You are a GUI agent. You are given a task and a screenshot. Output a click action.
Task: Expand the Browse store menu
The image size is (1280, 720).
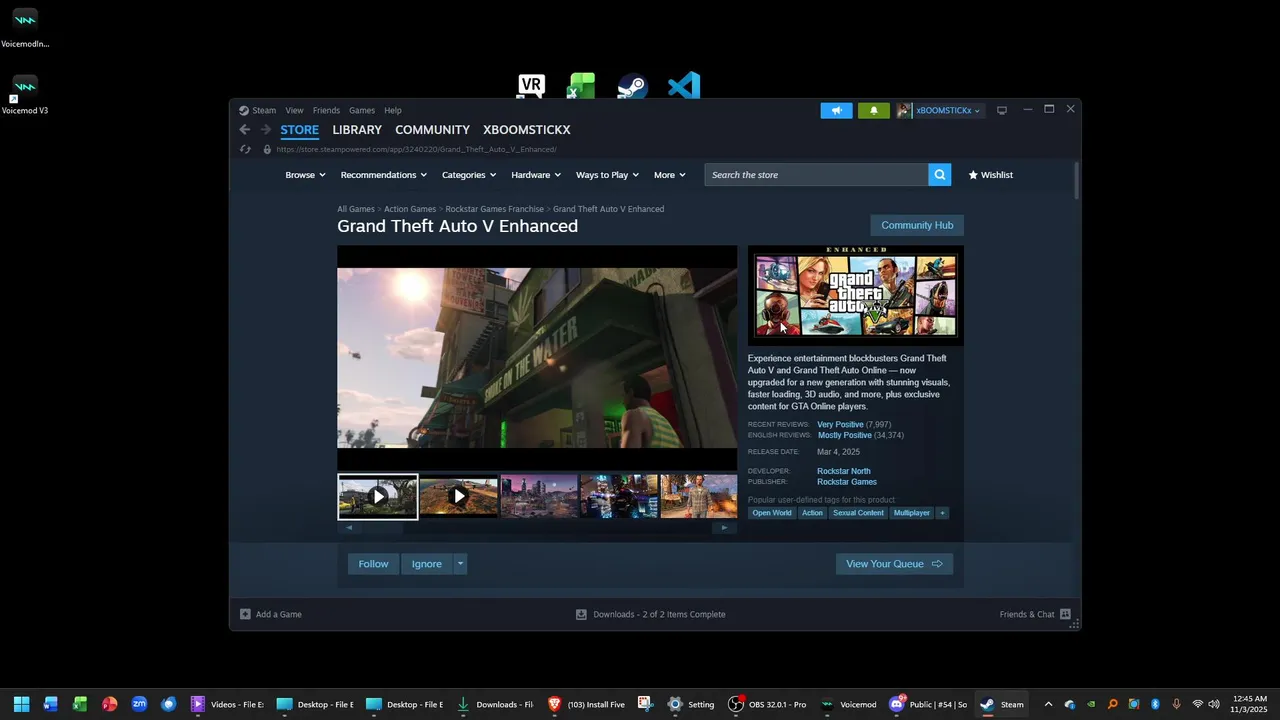305,175
